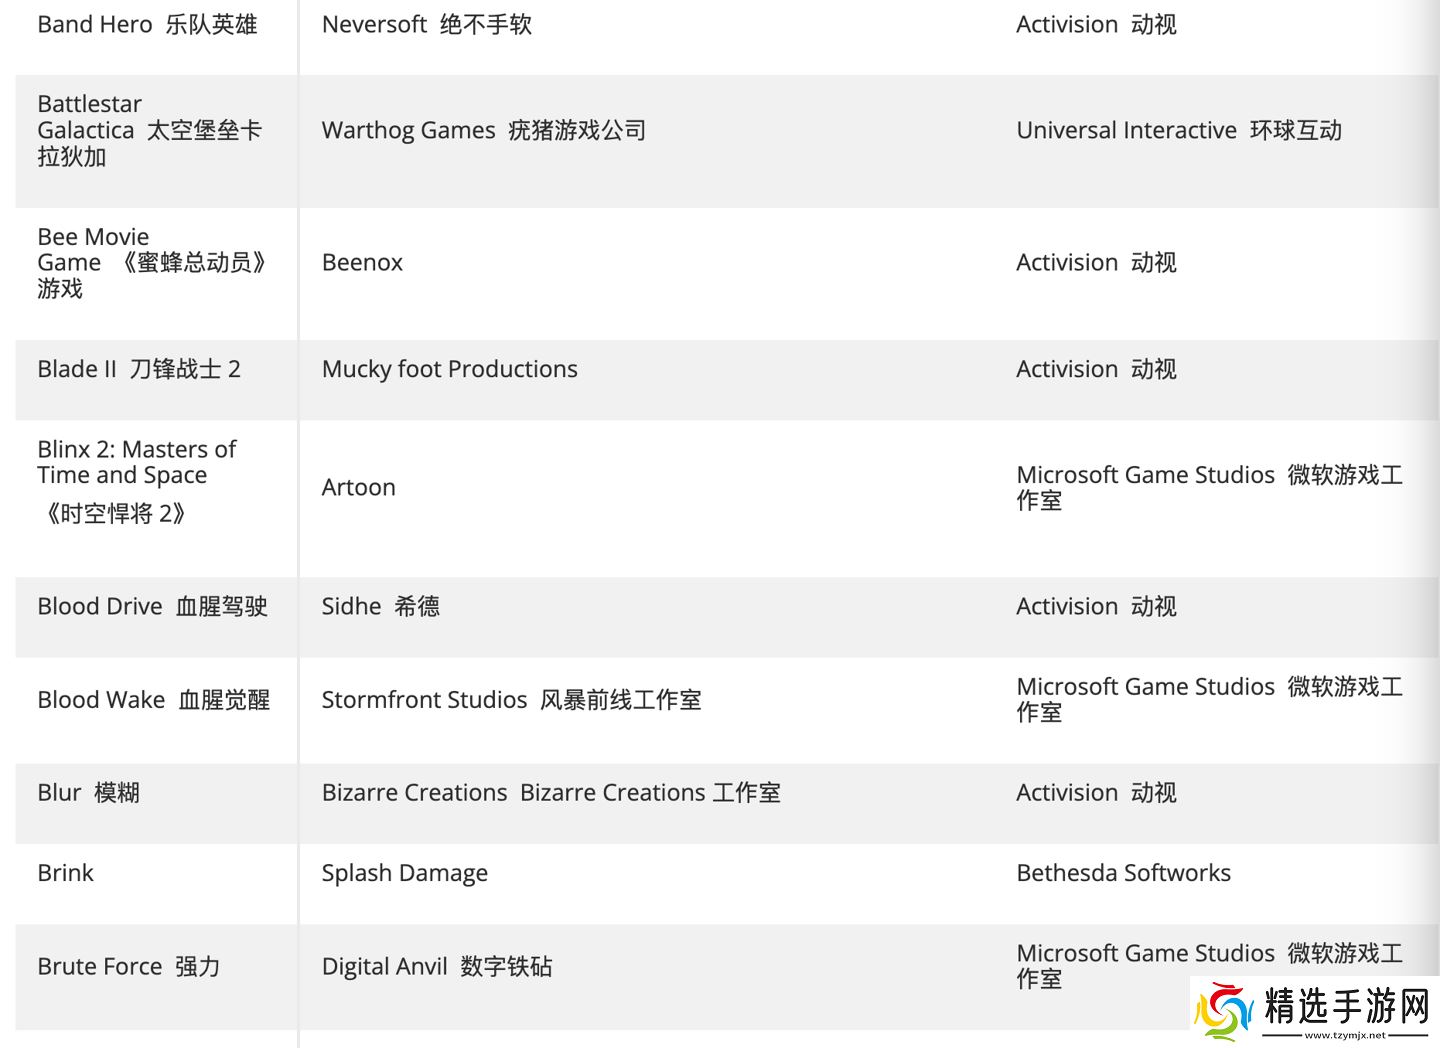The width and height of the screenshot is (1440, 1048).
Task: Click the Bee Movie Game title
Action: (x=151, y=263)
